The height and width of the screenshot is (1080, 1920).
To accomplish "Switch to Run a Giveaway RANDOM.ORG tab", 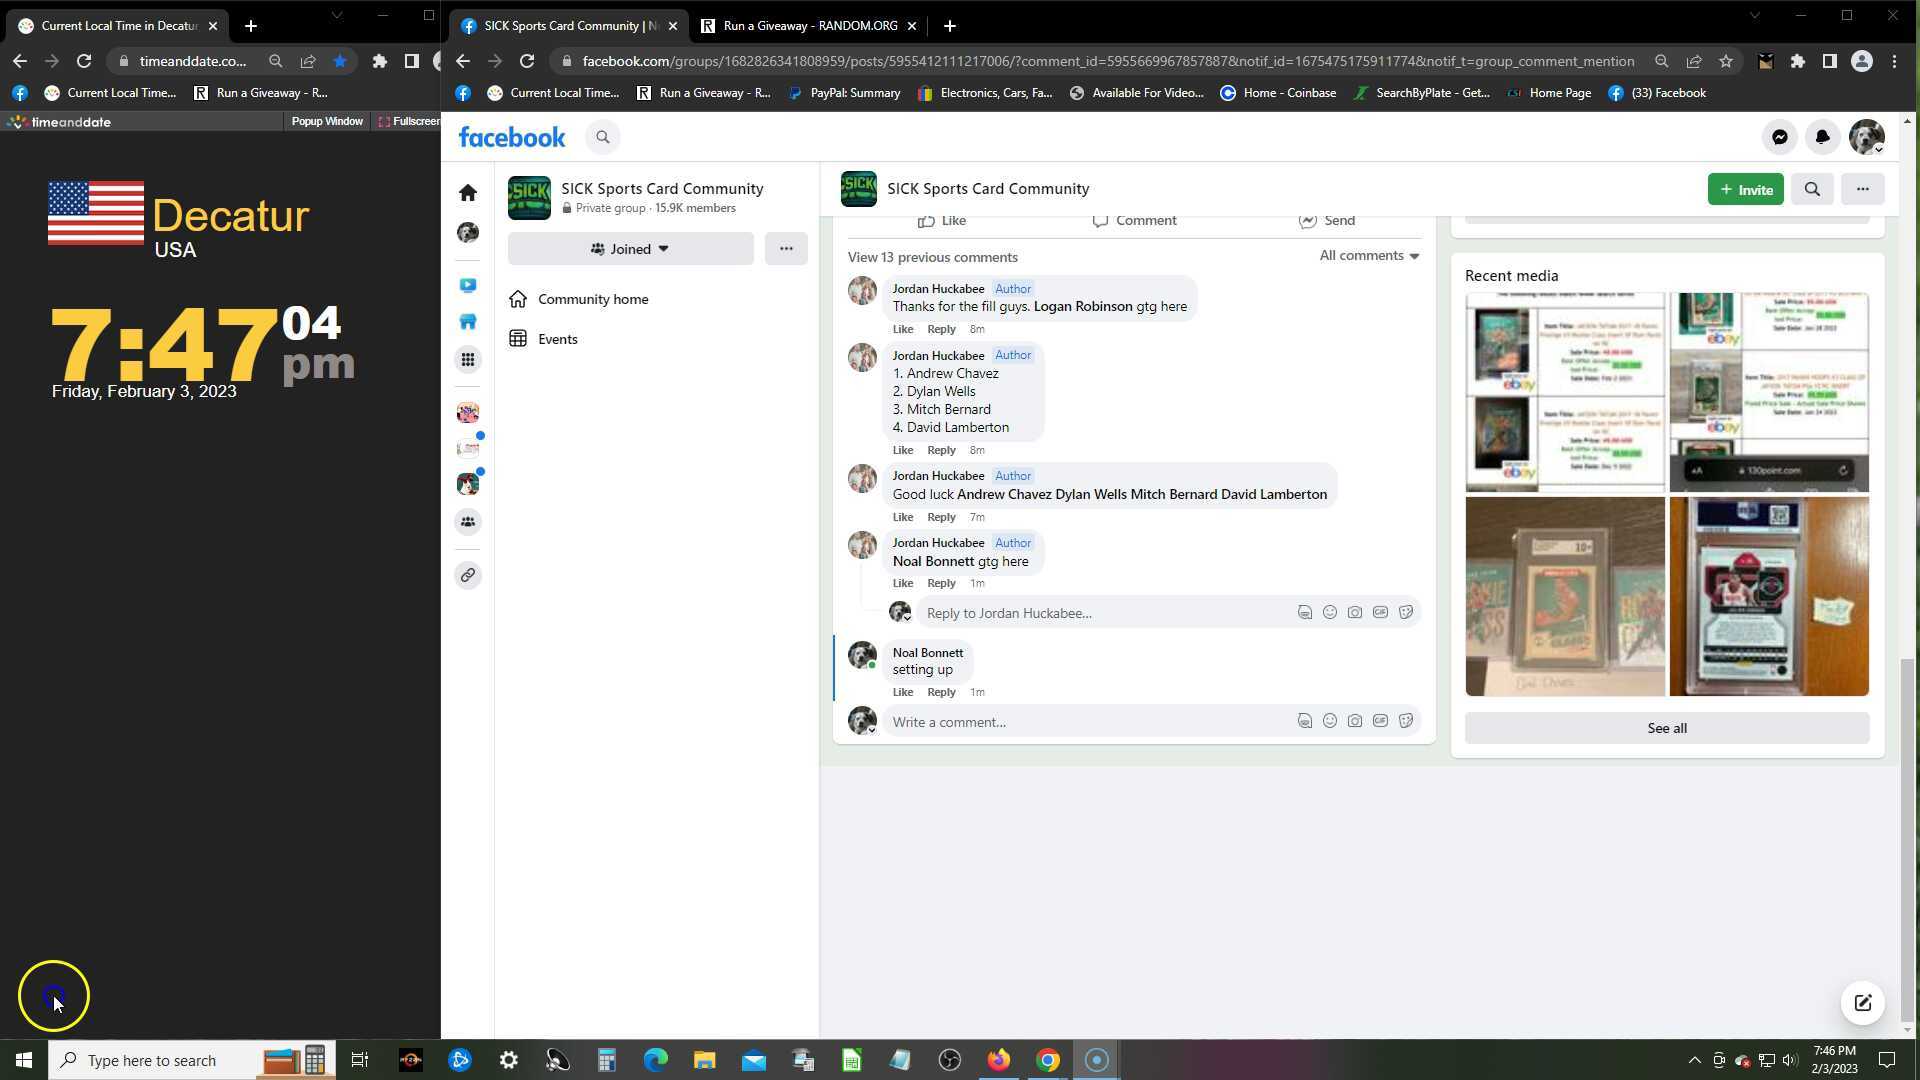I will click(x=810, y=26).
